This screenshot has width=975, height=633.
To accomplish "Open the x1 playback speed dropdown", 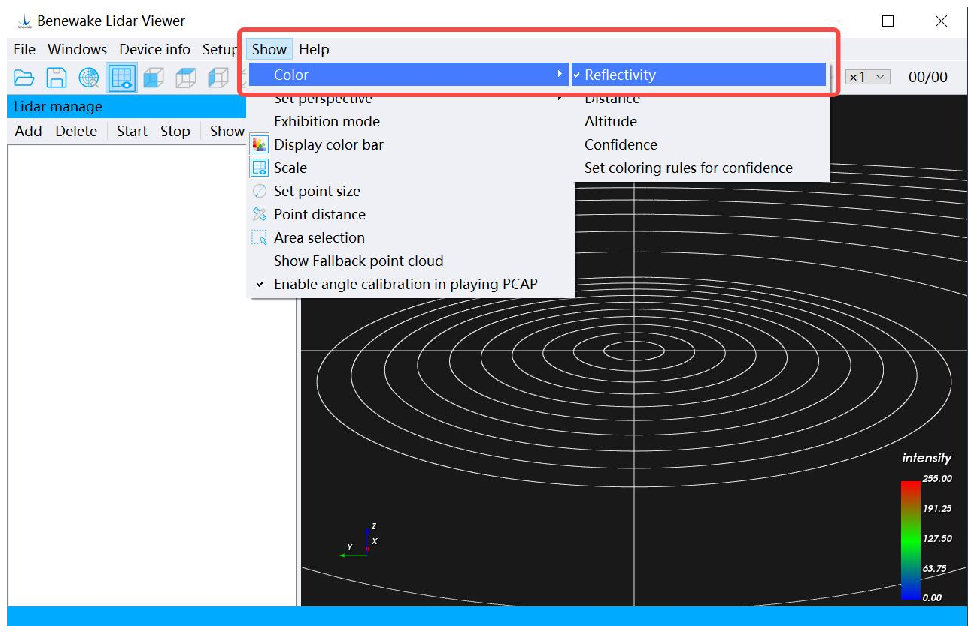I will pyautogui.click(x=868, y=77).
